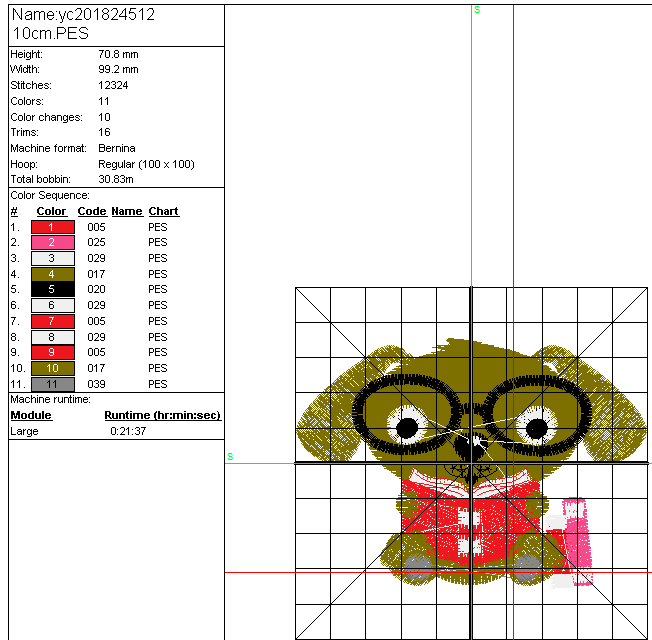This screenshot has width=652, height=640.
Task: Click the runtime value '0:21:37'
Action: [x=128, y=431]
